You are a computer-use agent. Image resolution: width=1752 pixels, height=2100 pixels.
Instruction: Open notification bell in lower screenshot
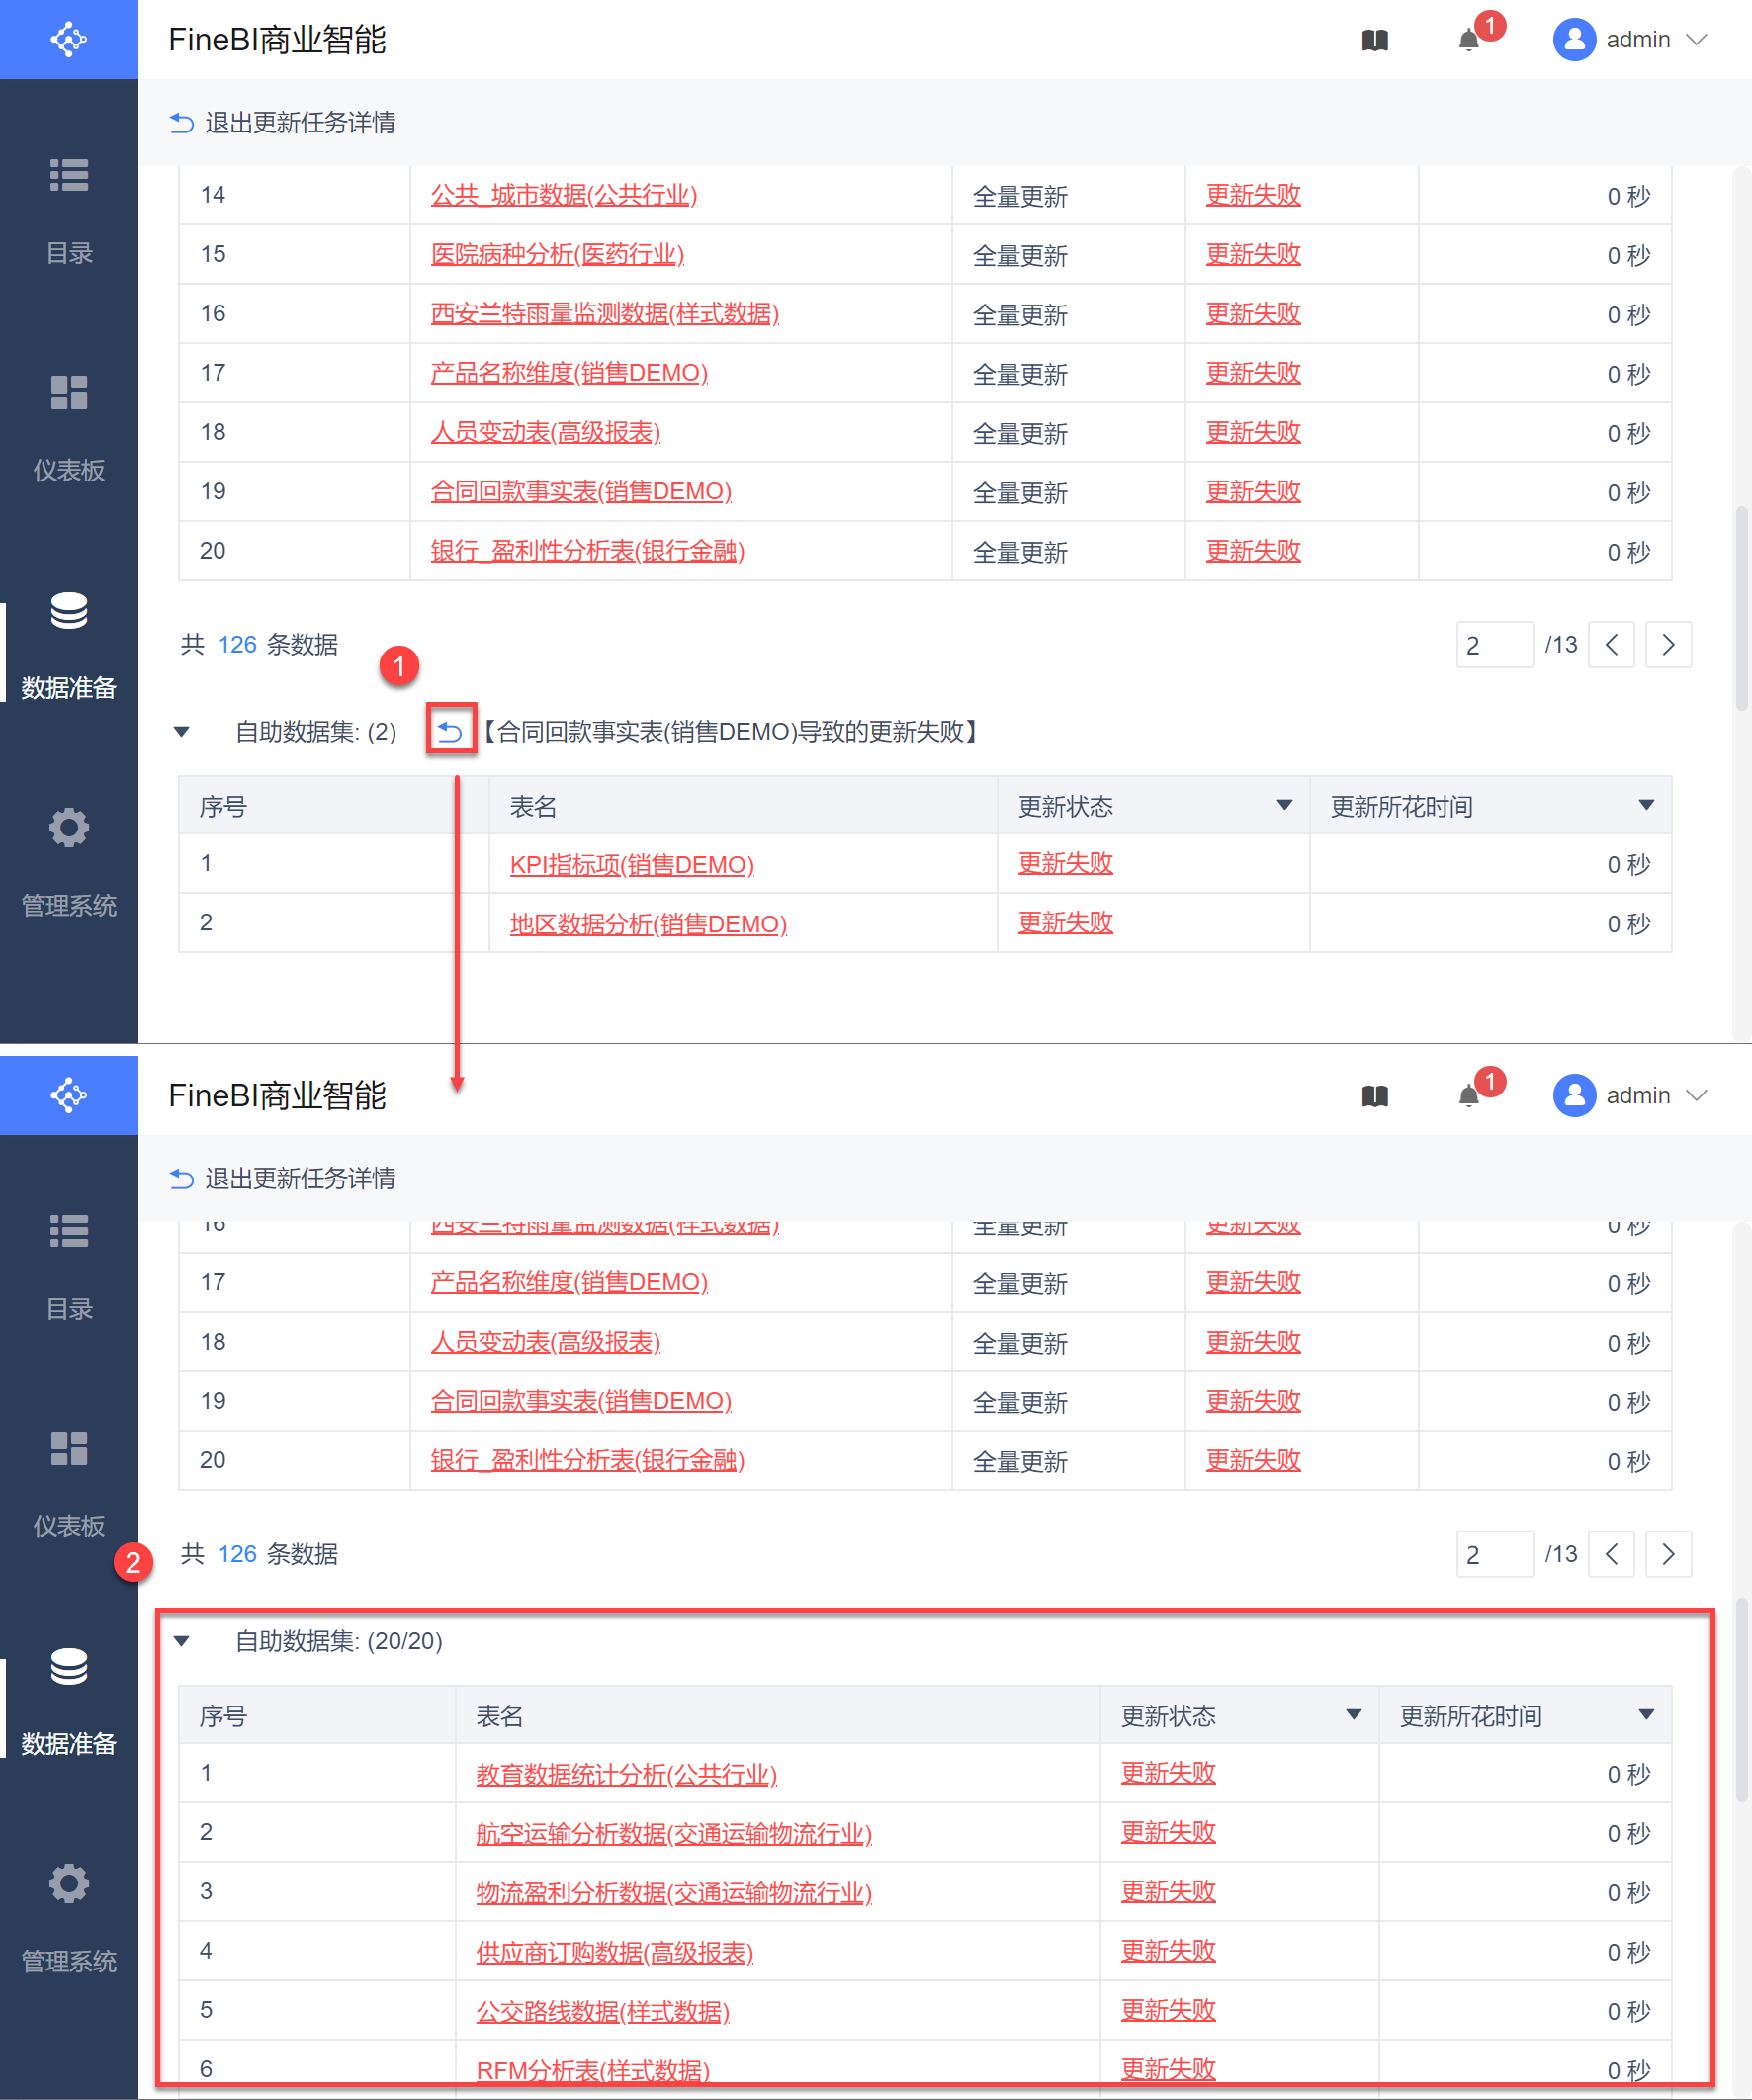pyautogui.click(x=1468, y=1096)
